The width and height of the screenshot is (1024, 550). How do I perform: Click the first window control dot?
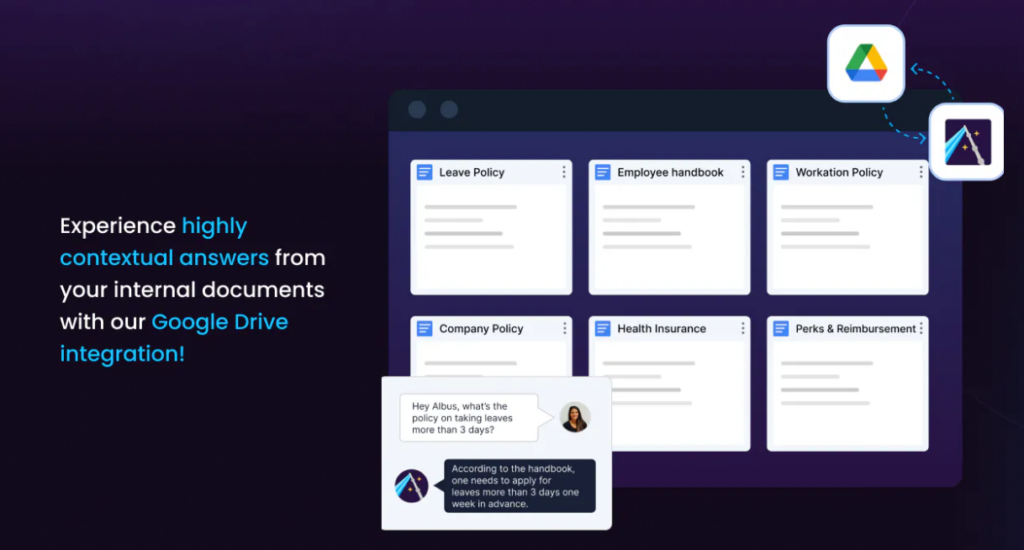pyautogui.click(x=417, y=109)
